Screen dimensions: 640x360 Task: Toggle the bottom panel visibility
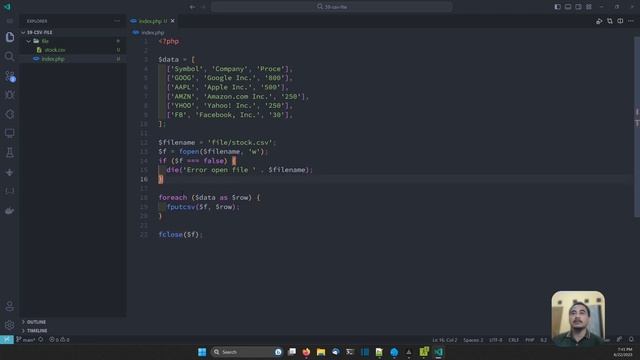(568, 7)
